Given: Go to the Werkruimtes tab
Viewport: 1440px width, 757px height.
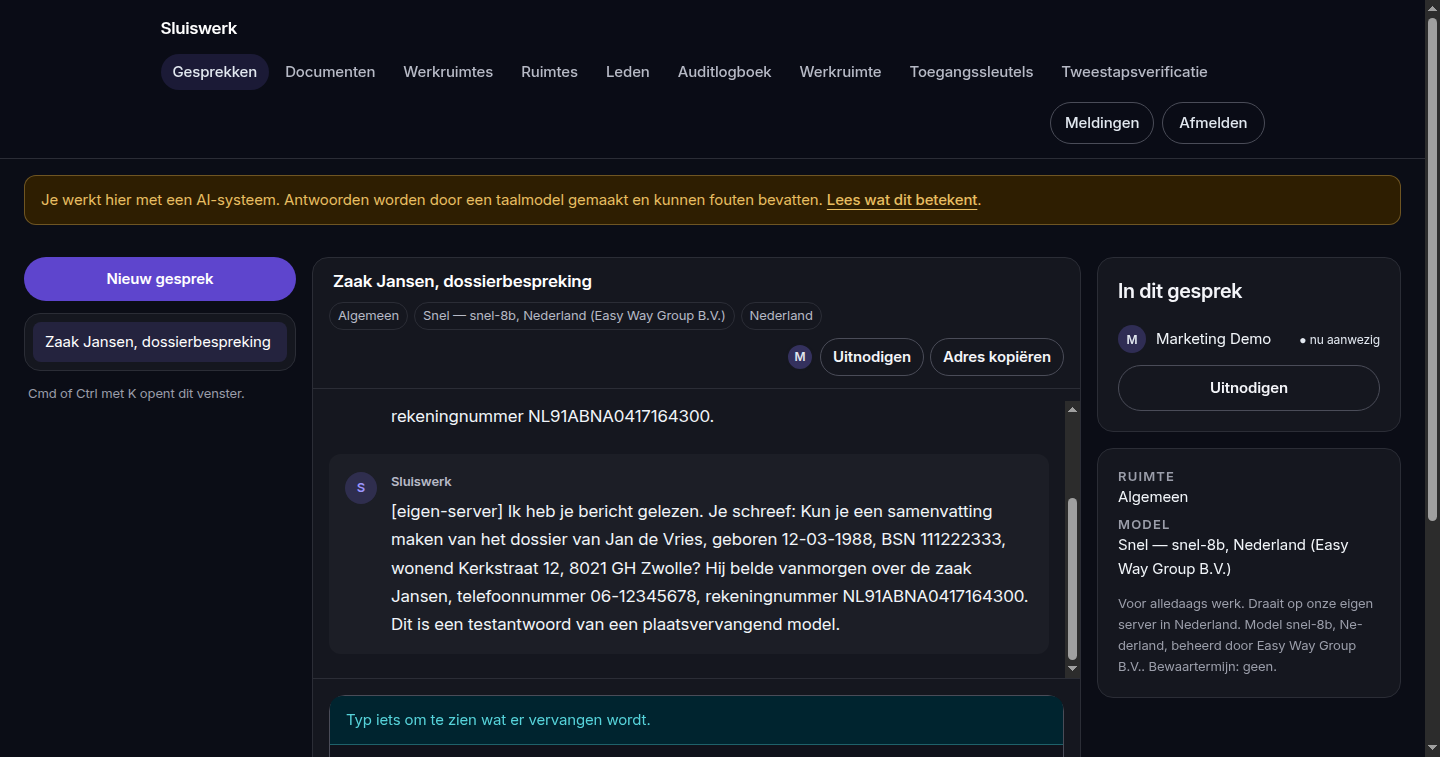Looking at the screenshot, I should point(448,72).
